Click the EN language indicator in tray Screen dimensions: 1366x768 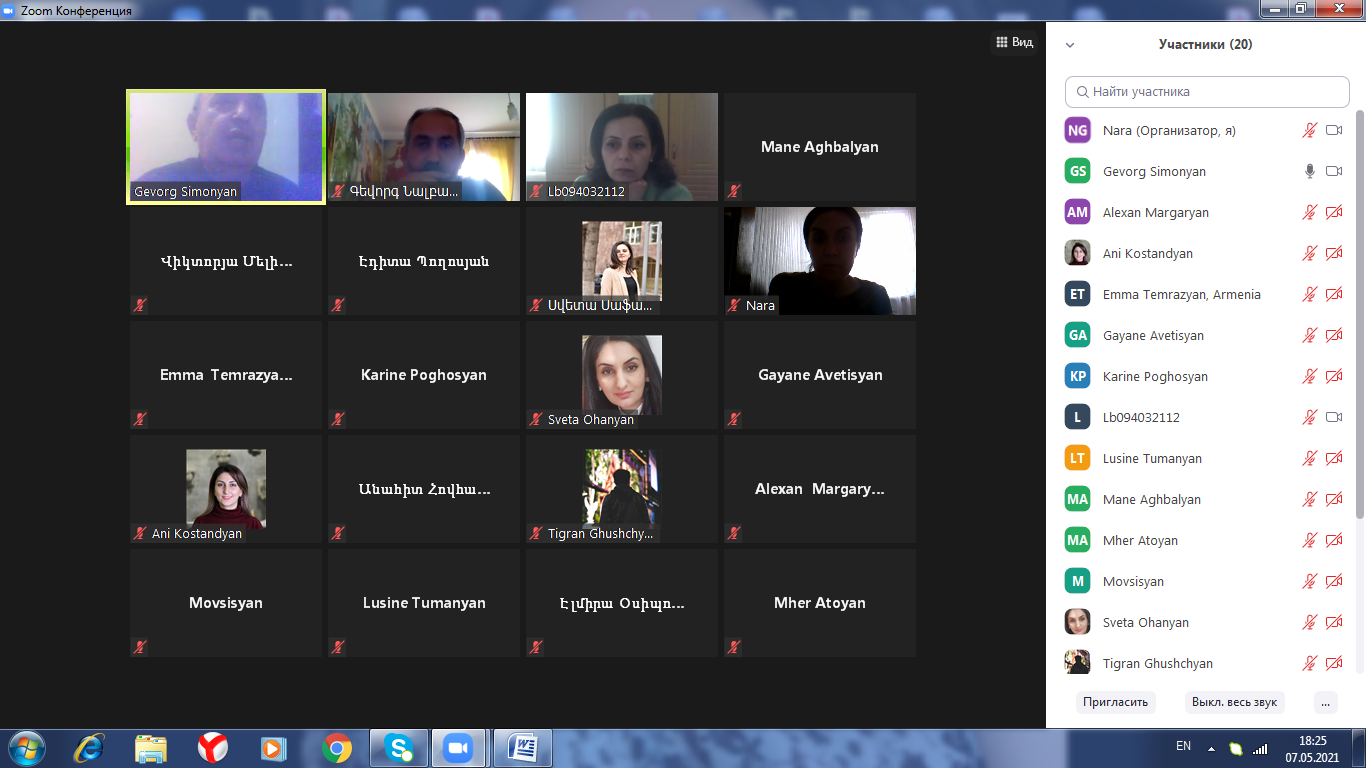pos(1184,746)
